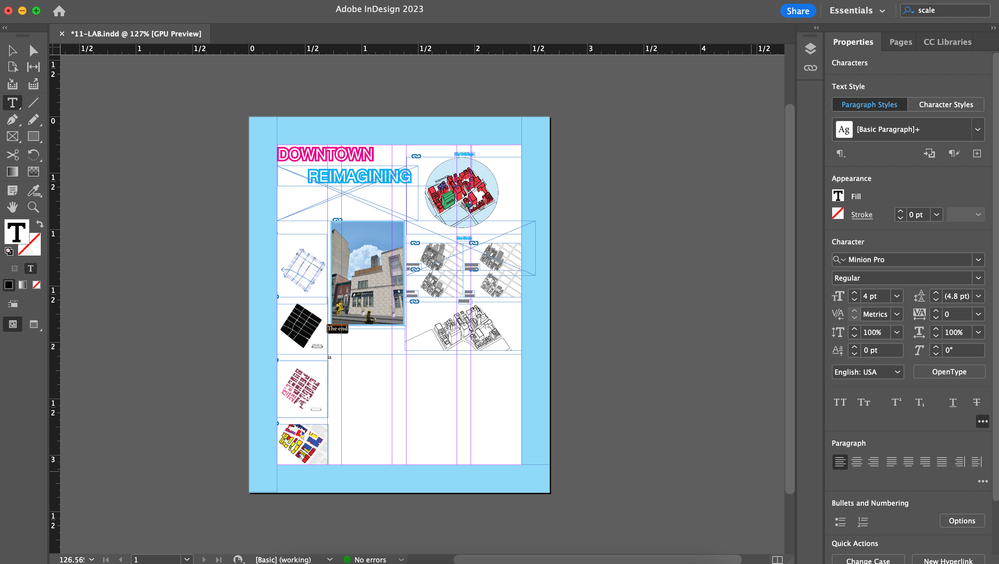Click the Bullets Options button

(x=961, y=521)
